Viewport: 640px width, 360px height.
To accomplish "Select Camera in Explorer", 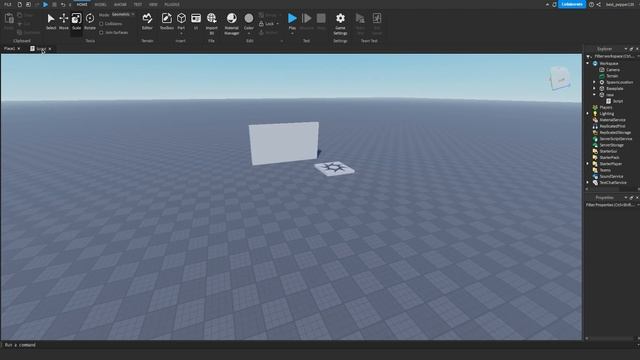I will [613, 70].
